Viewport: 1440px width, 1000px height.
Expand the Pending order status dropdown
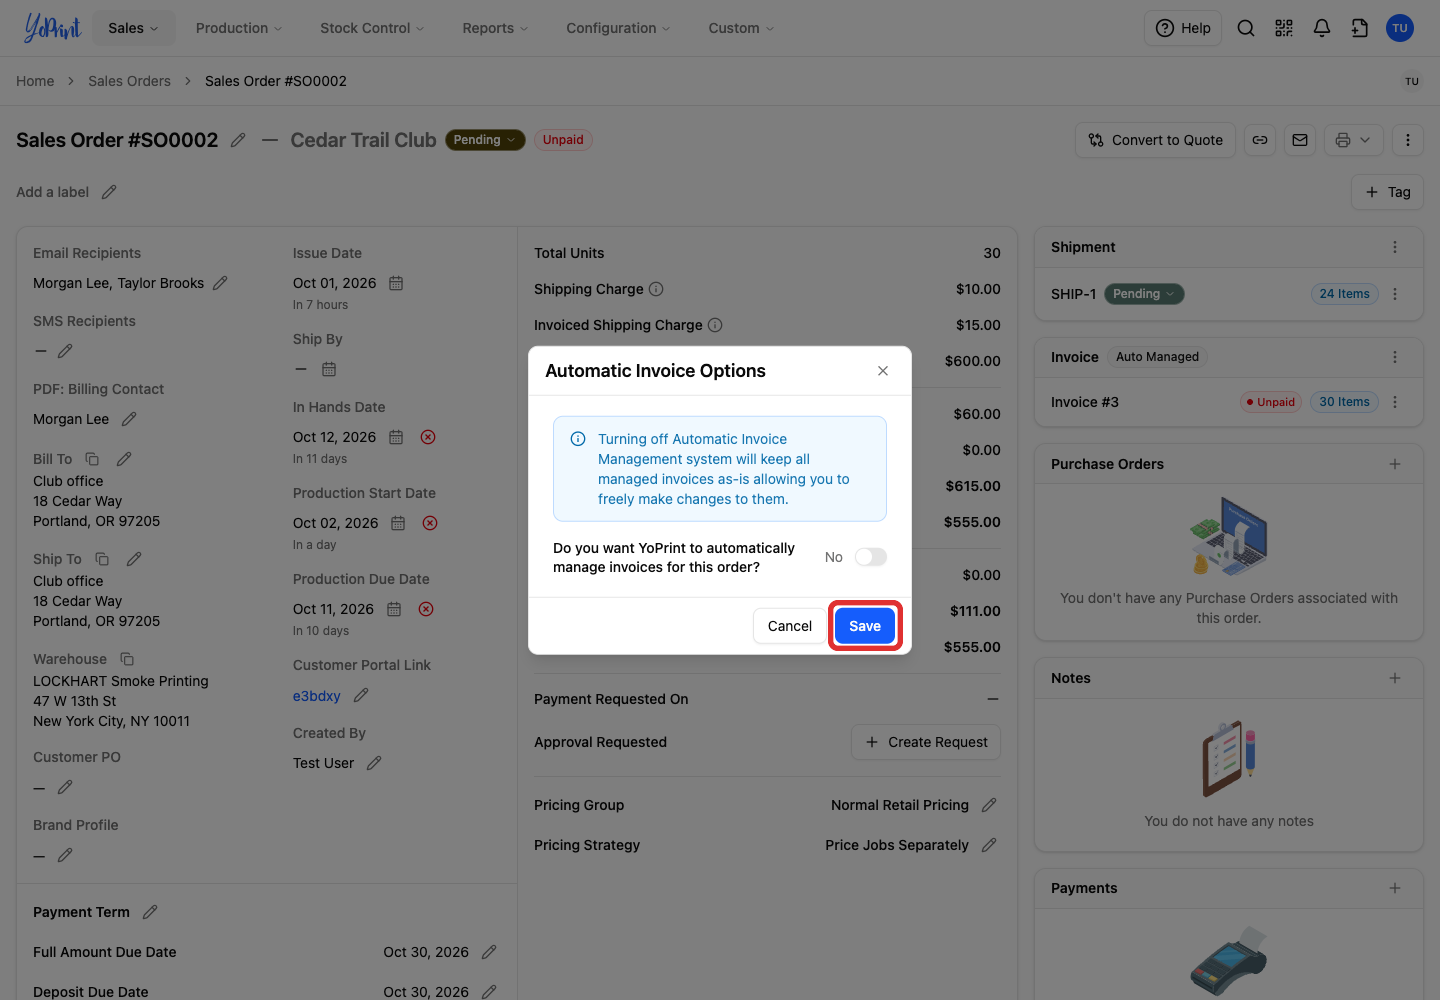485,140
